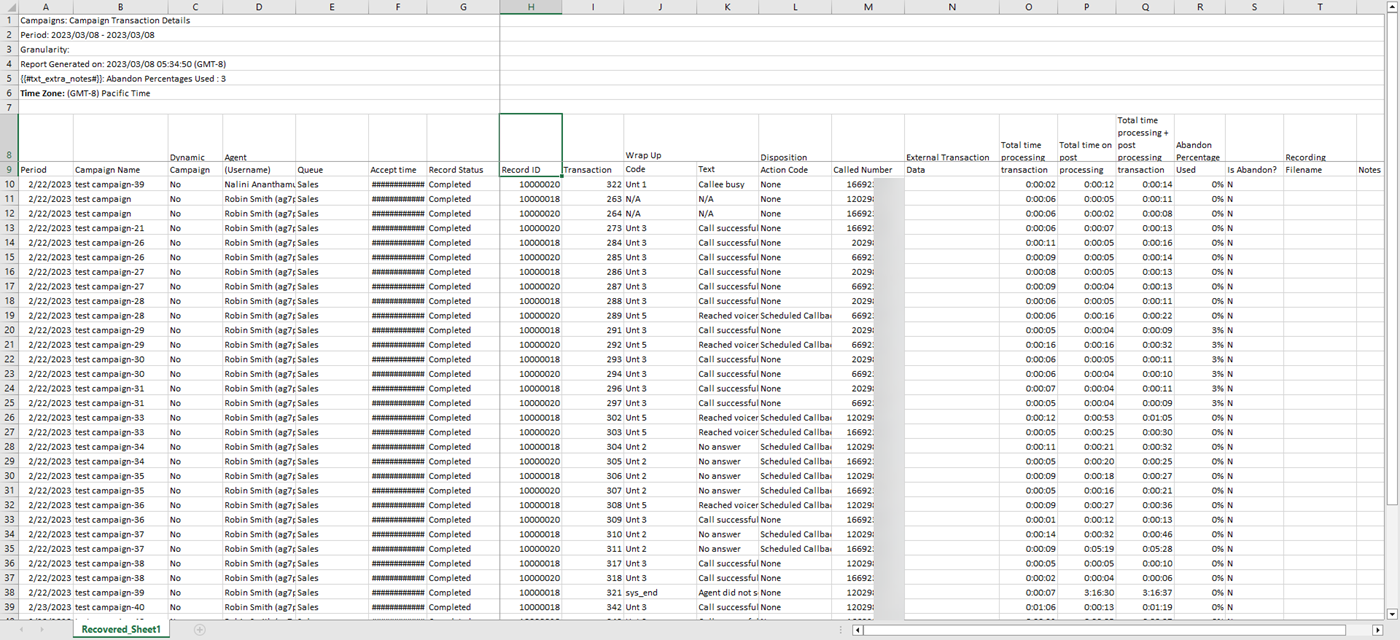Click the 'Called Number' header cell

coord(868,170)
